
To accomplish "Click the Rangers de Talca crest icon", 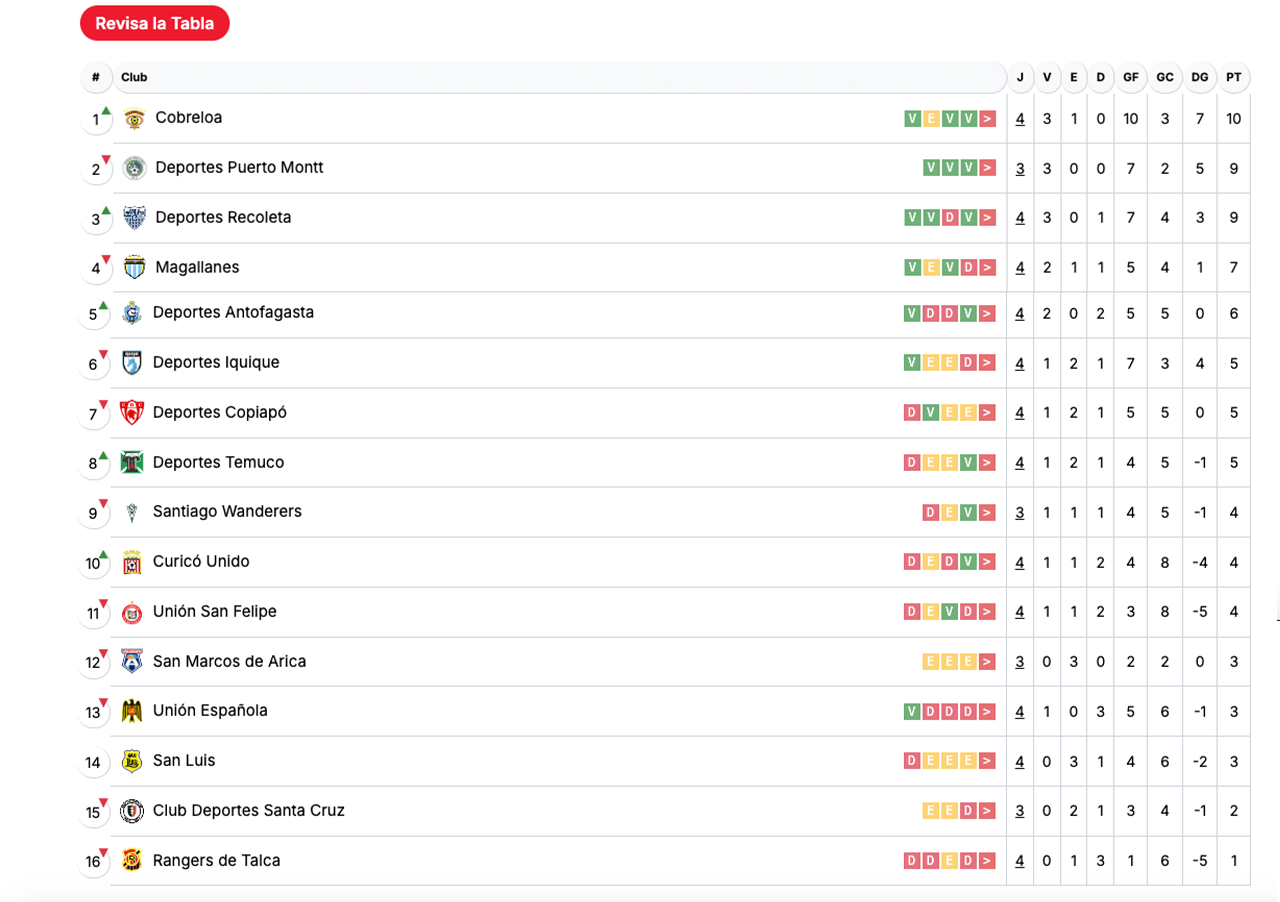I will tap(132, 861).
